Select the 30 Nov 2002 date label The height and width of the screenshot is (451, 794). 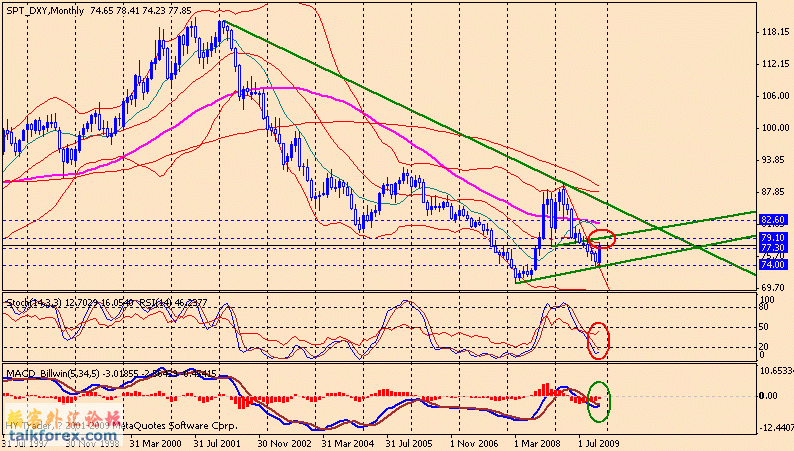click(284, 443)
